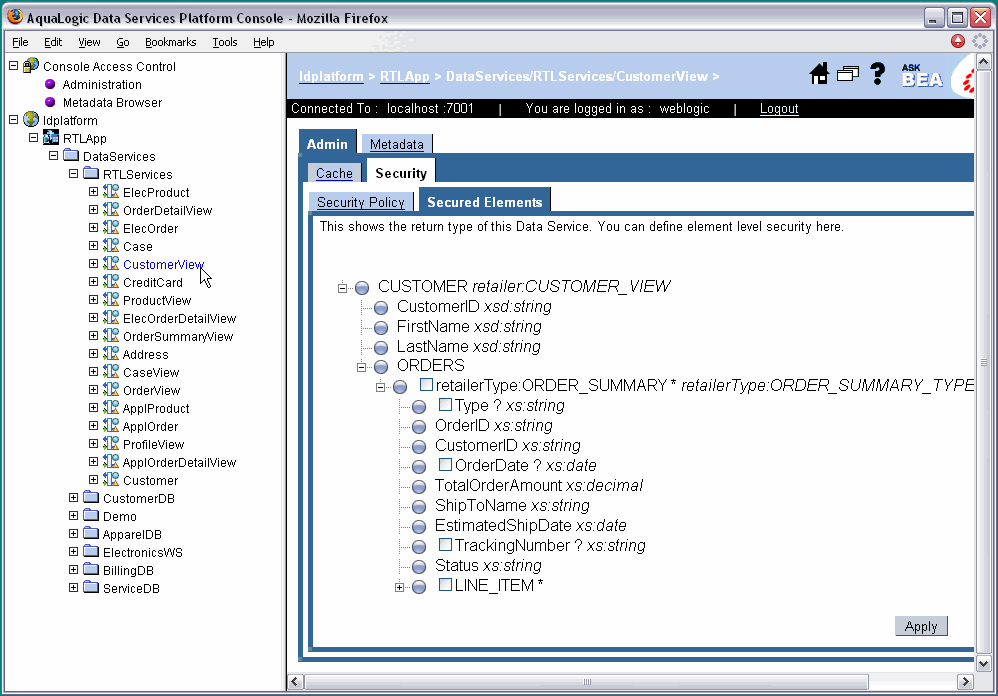The image size is (998, 696).
Task: Select ApplOrderDetailView in the tree
Action: [x=179, y=462]
